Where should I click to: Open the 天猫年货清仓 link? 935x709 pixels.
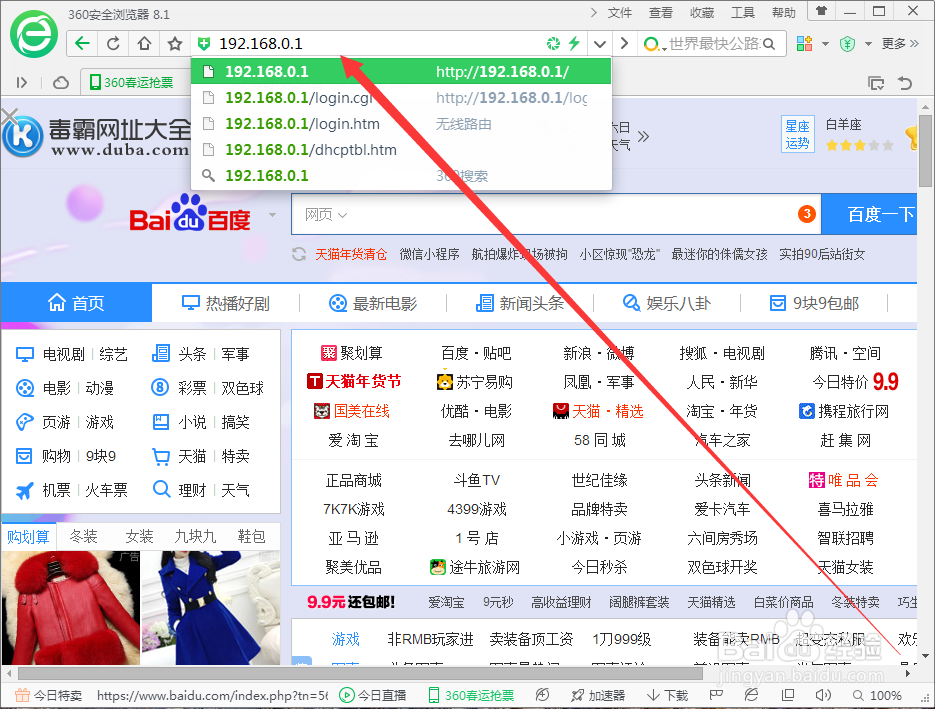[x=351, y=255]
